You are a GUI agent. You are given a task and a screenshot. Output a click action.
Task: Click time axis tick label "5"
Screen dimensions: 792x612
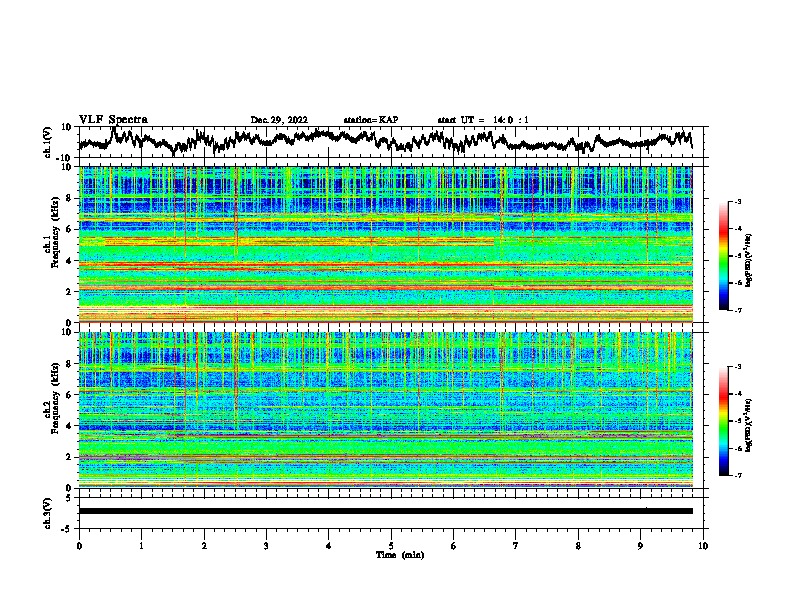tap(391, 546)
